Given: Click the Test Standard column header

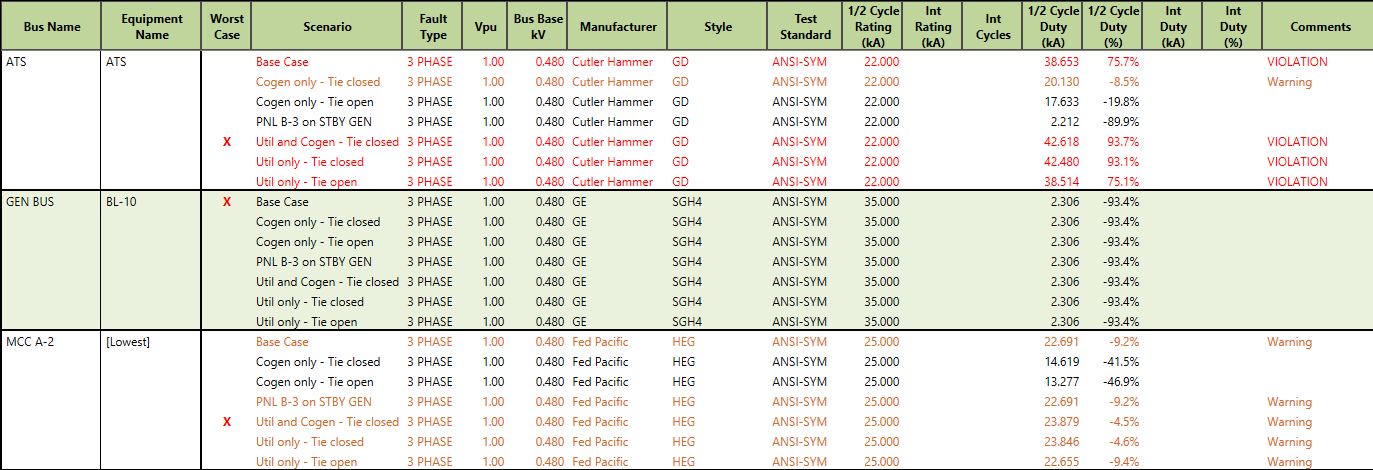Looking at the screenshot, I should click(x=805, y=27).
